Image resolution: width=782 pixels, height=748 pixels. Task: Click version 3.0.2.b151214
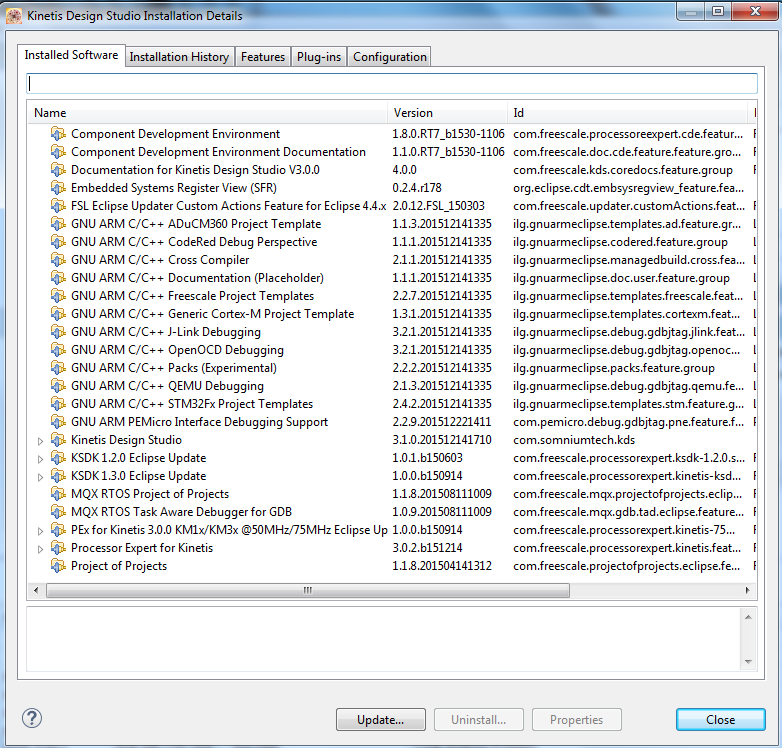[x=427, y=548]
